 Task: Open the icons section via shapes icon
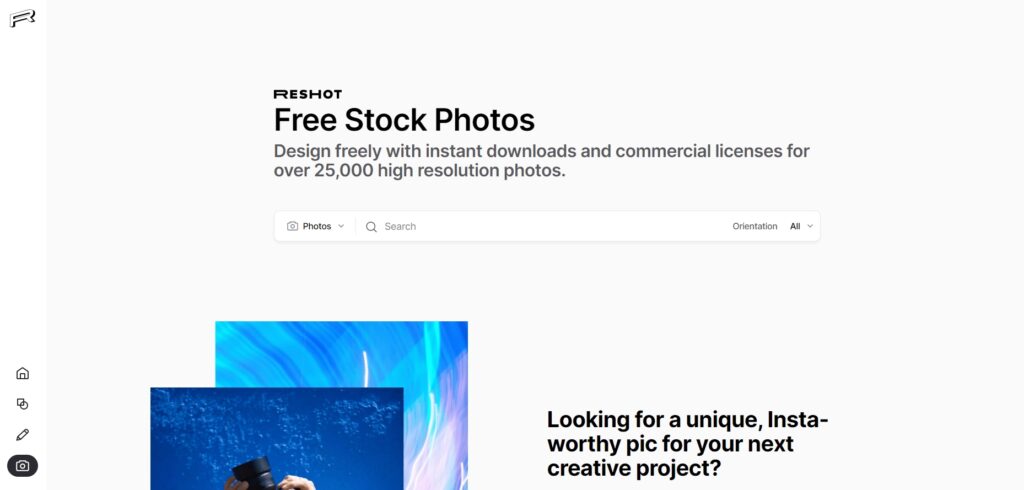point(22,404)
